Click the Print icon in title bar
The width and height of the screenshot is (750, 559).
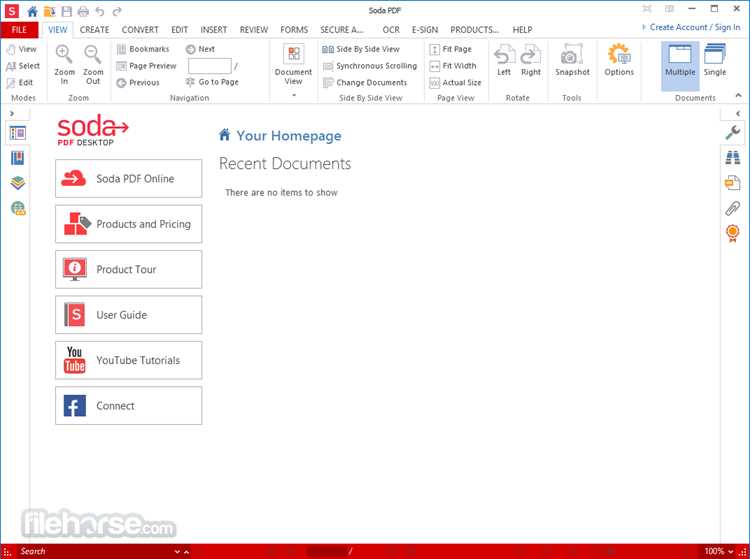[83, 11]
